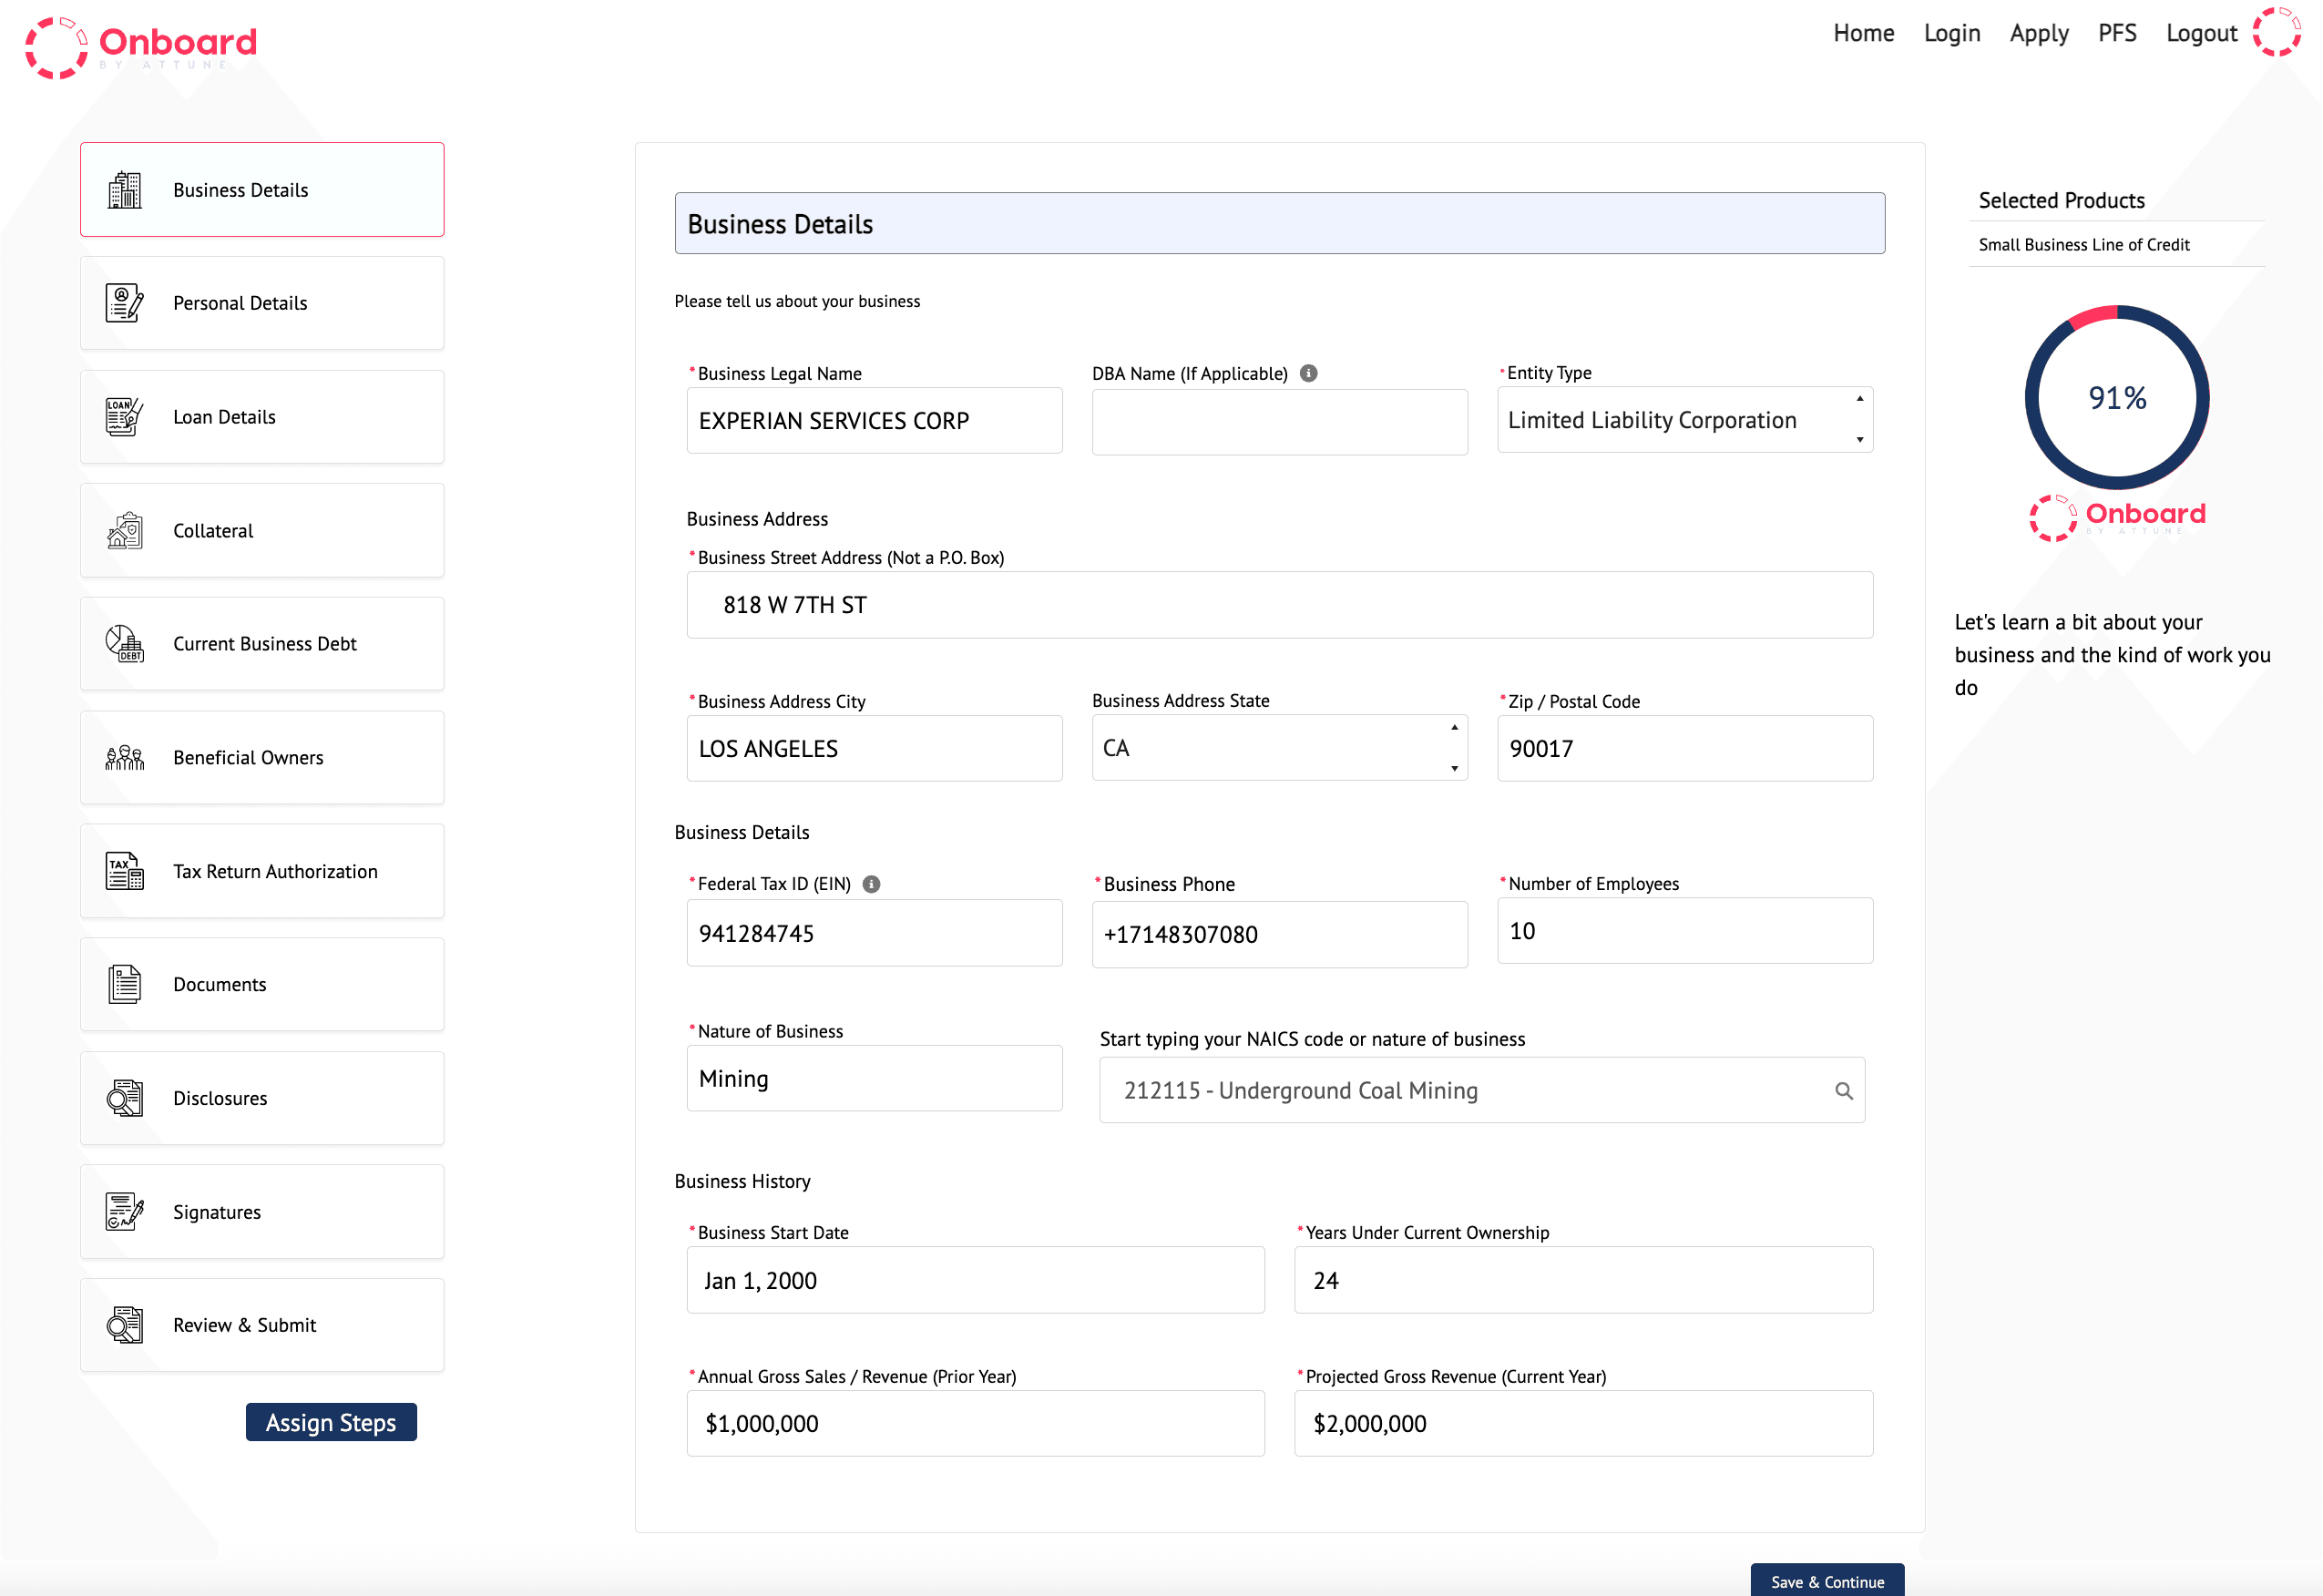Go to the Documents step

[262, 985]
